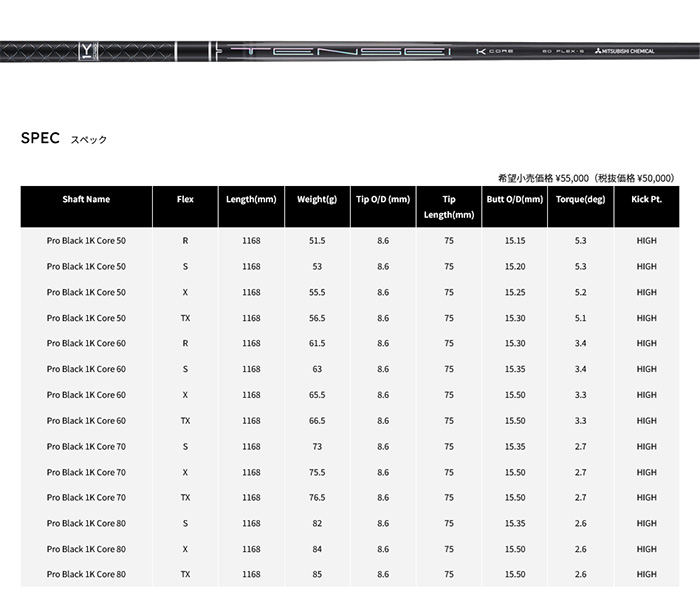
Task: Click tip O/D 8.6 in the 65.5 g row
Action: pos(383,395)
